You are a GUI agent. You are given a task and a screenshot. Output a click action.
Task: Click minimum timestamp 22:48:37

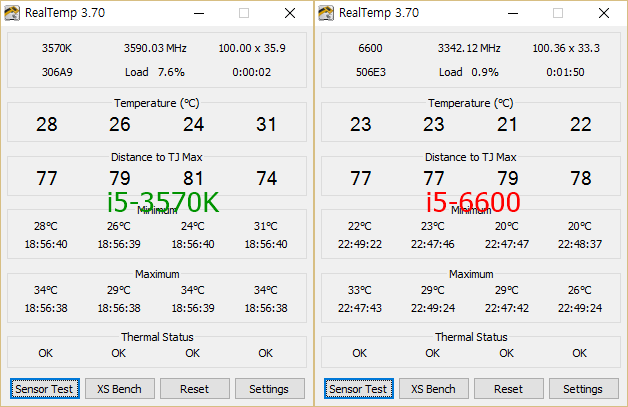(580, 244)
